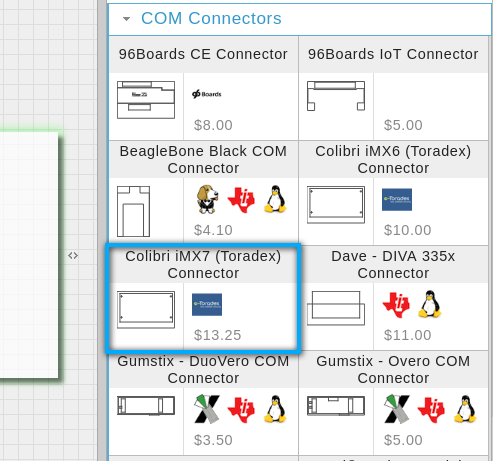Click Texas Instruments icon in BeagleBone Black card
This screenshot has width=493, height=461.
pos(241,200)
